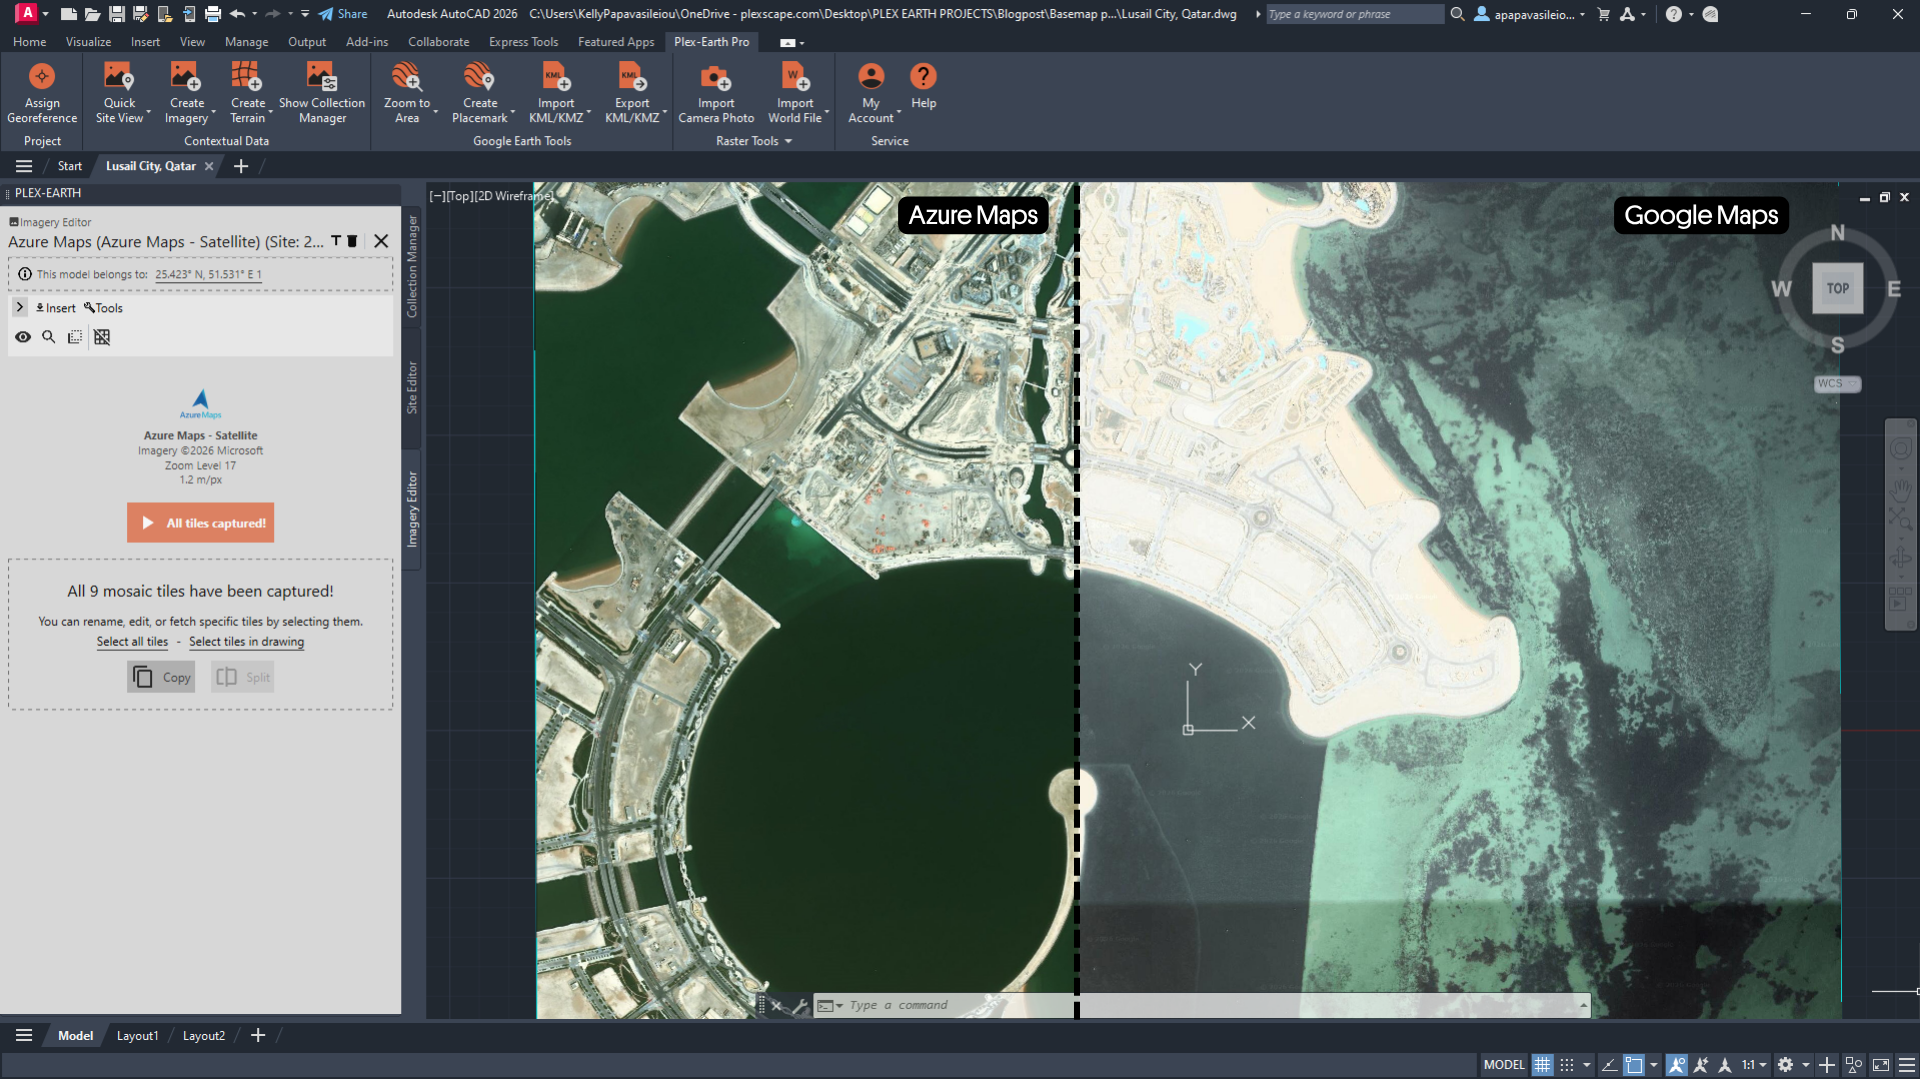The image size is (1920, 1080).
Task: Click the Undo arrow in quick access toolbar
Action: 237,14
